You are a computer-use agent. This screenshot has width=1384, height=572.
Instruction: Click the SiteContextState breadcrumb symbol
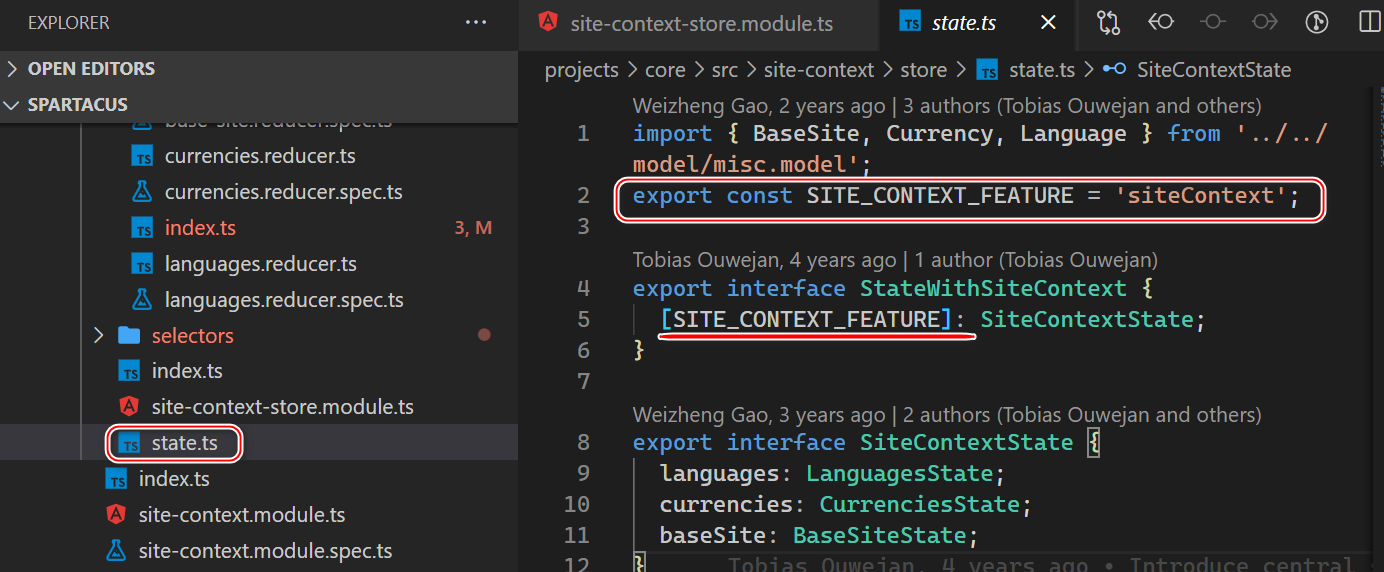1213,70
